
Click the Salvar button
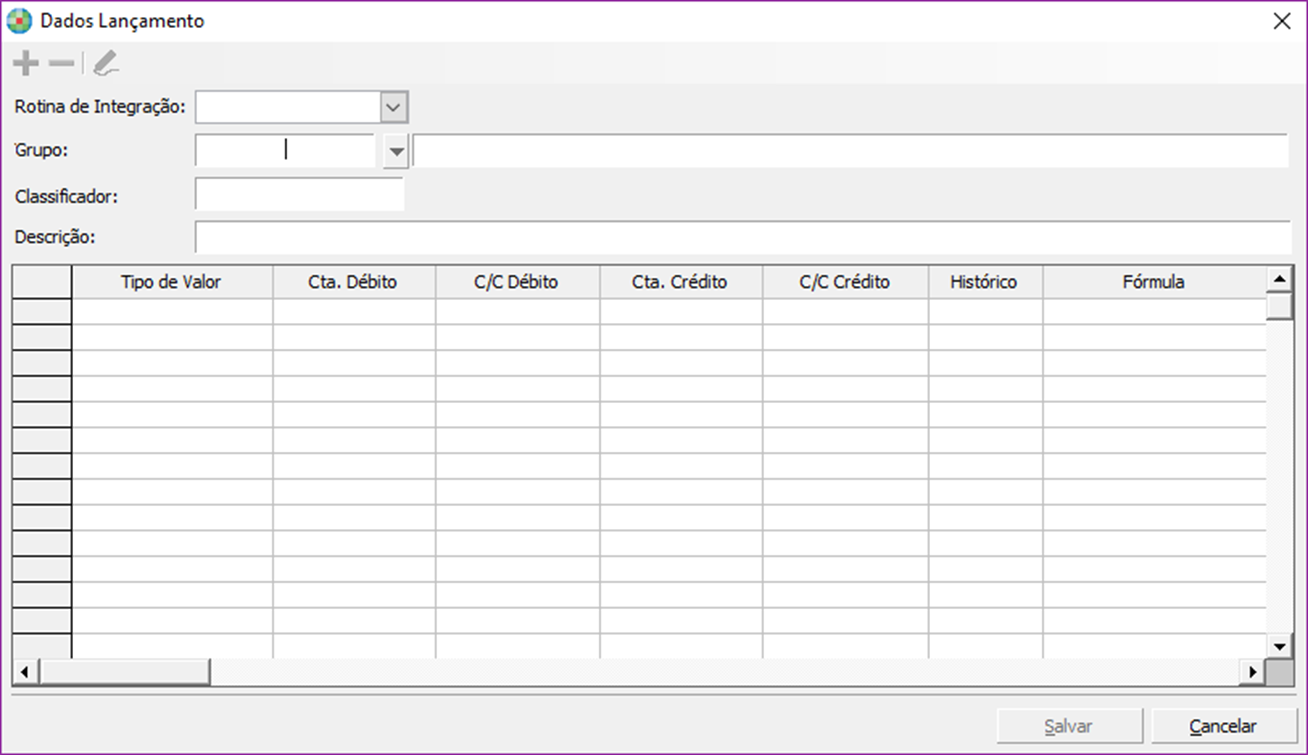coord(1069,726)
